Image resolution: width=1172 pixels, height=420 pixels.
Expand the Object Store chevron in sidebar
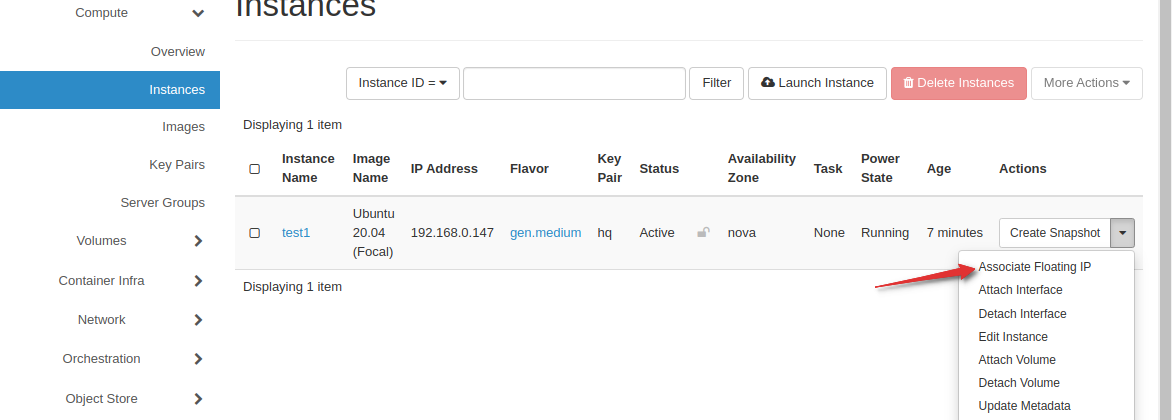[x=198, y=399]
